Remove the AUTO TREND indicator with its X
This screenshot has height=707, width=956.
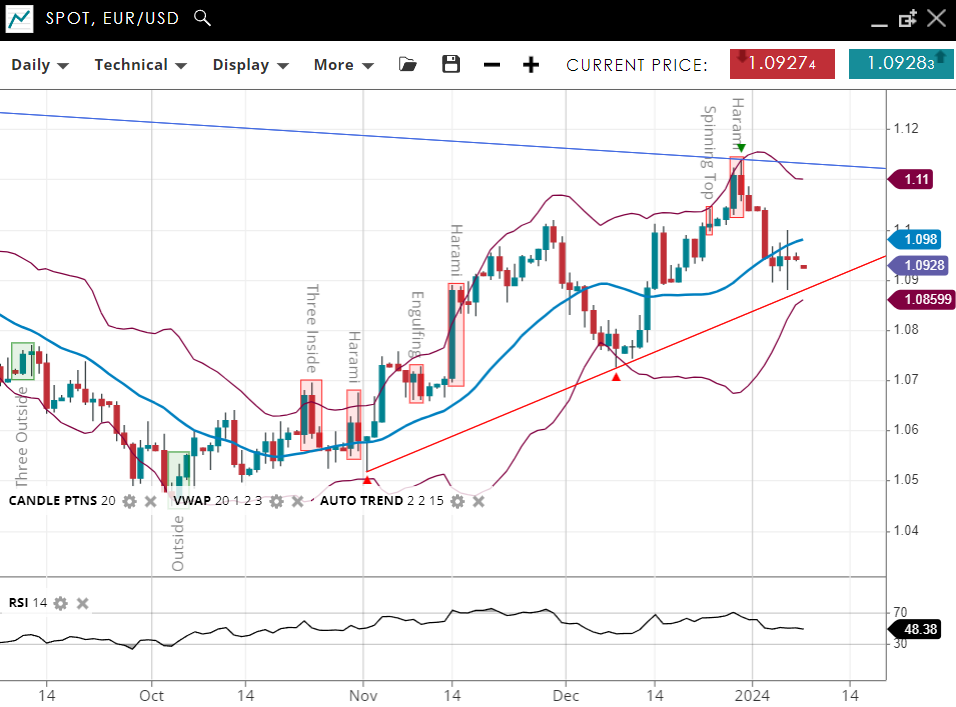coord(479,500)
